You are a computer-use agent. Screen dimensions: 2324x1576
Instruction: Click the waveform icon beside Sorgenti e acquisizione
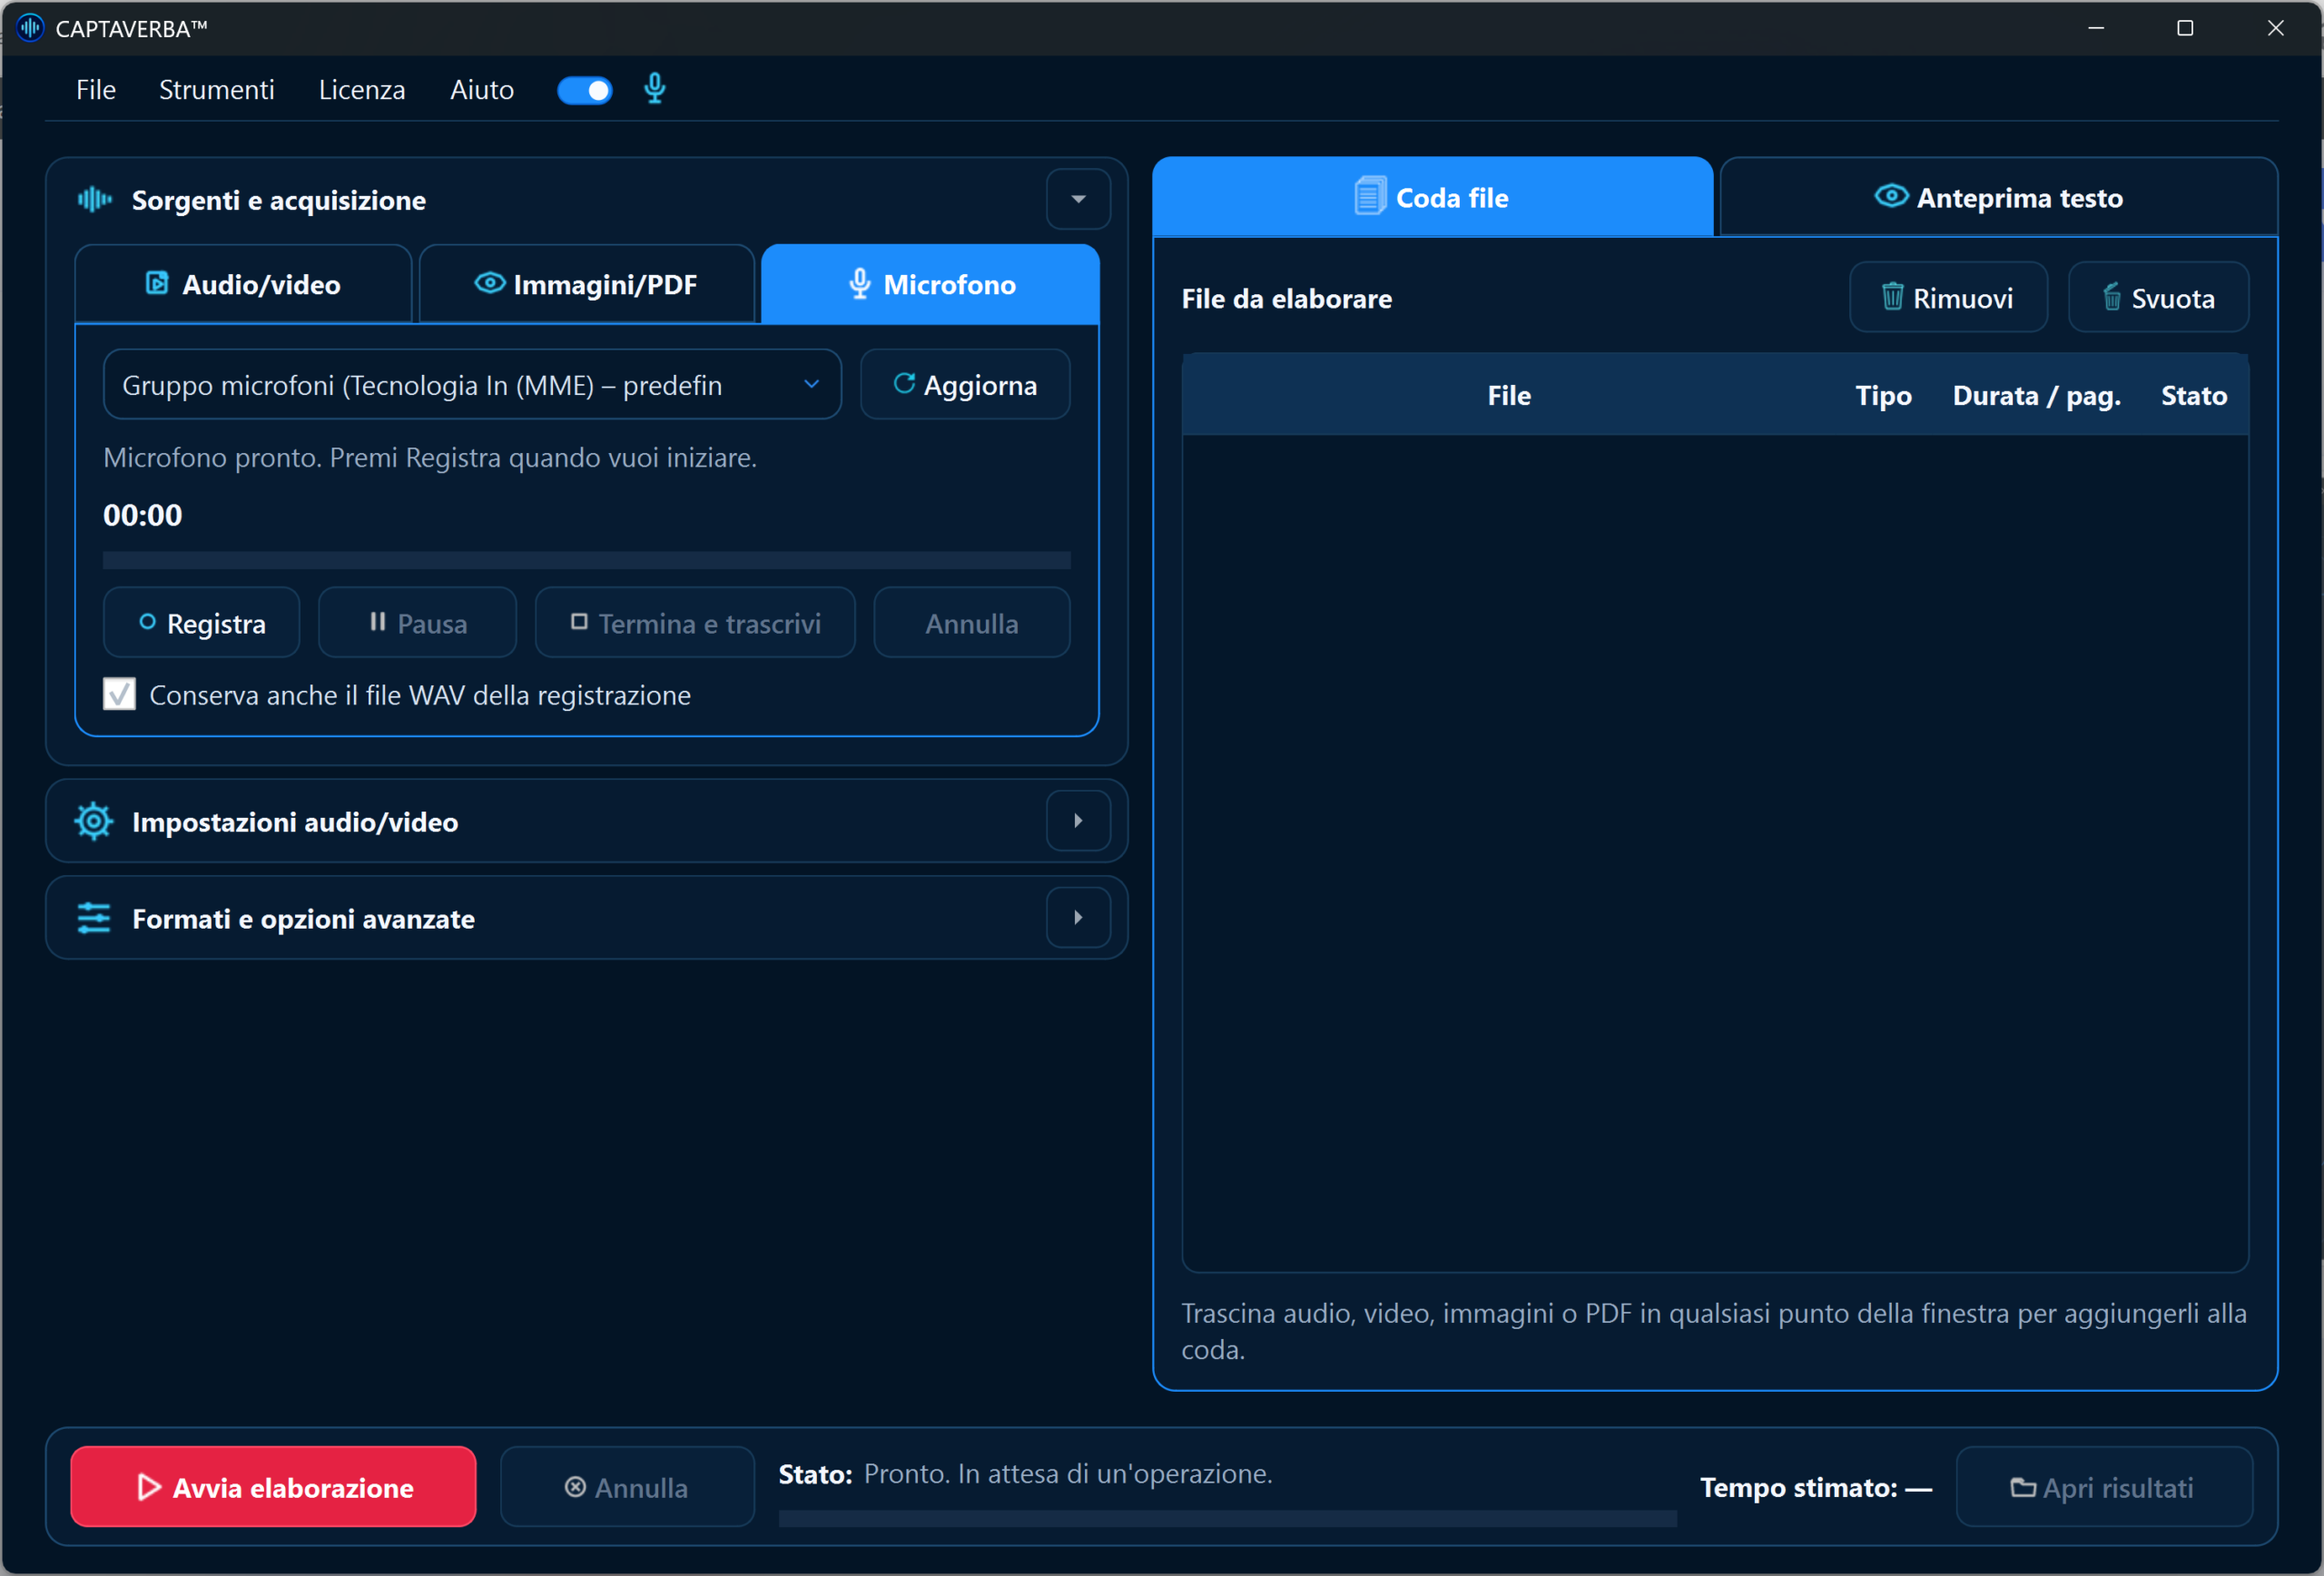click(95, 200)
